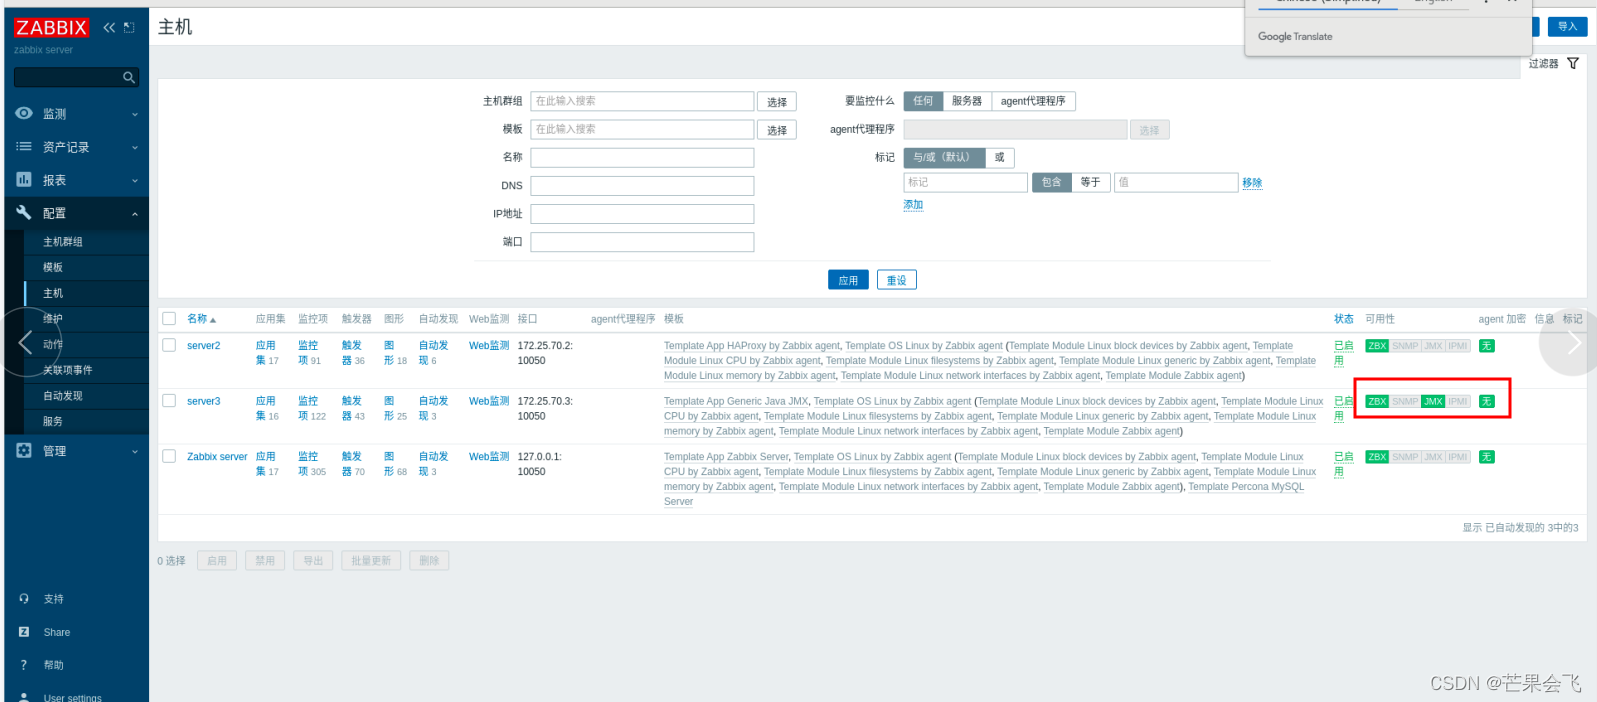
Task: Select 服务器 monitored-by option
Action: 967,101
